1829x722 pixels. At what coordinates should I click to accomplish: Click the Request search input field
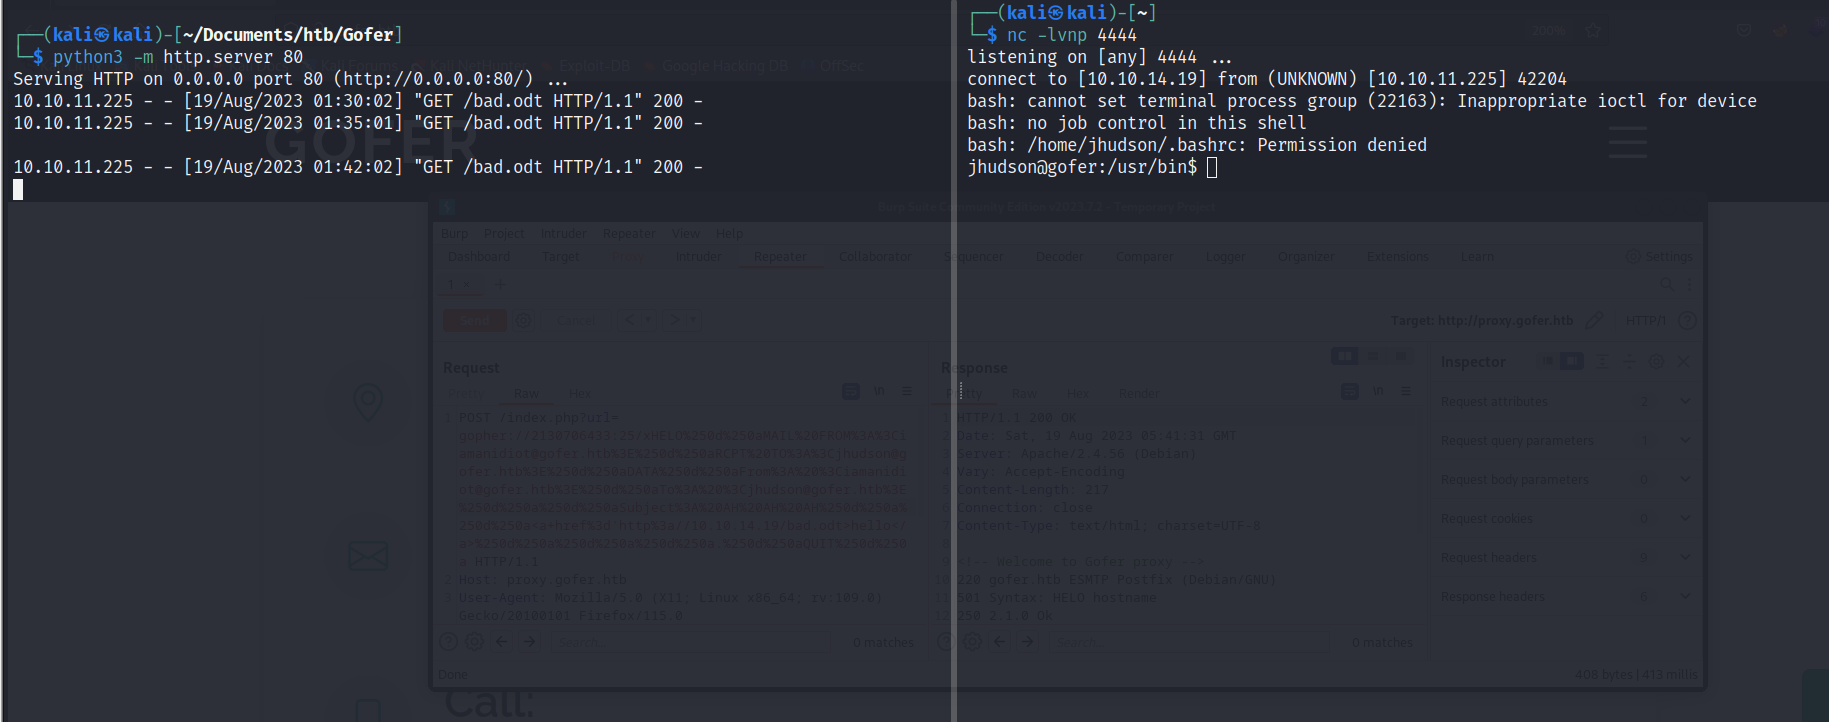point(689,641)
